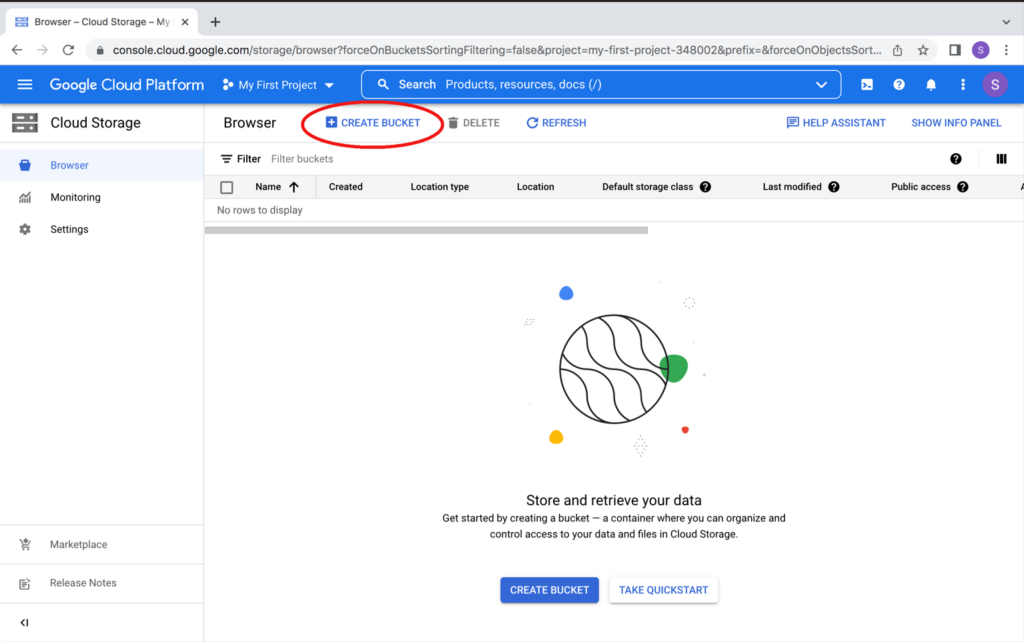Open Release Notes from the sidebar
This screenshot has width=1024, height=642.
pyautogui.click(x=82, y=583)
